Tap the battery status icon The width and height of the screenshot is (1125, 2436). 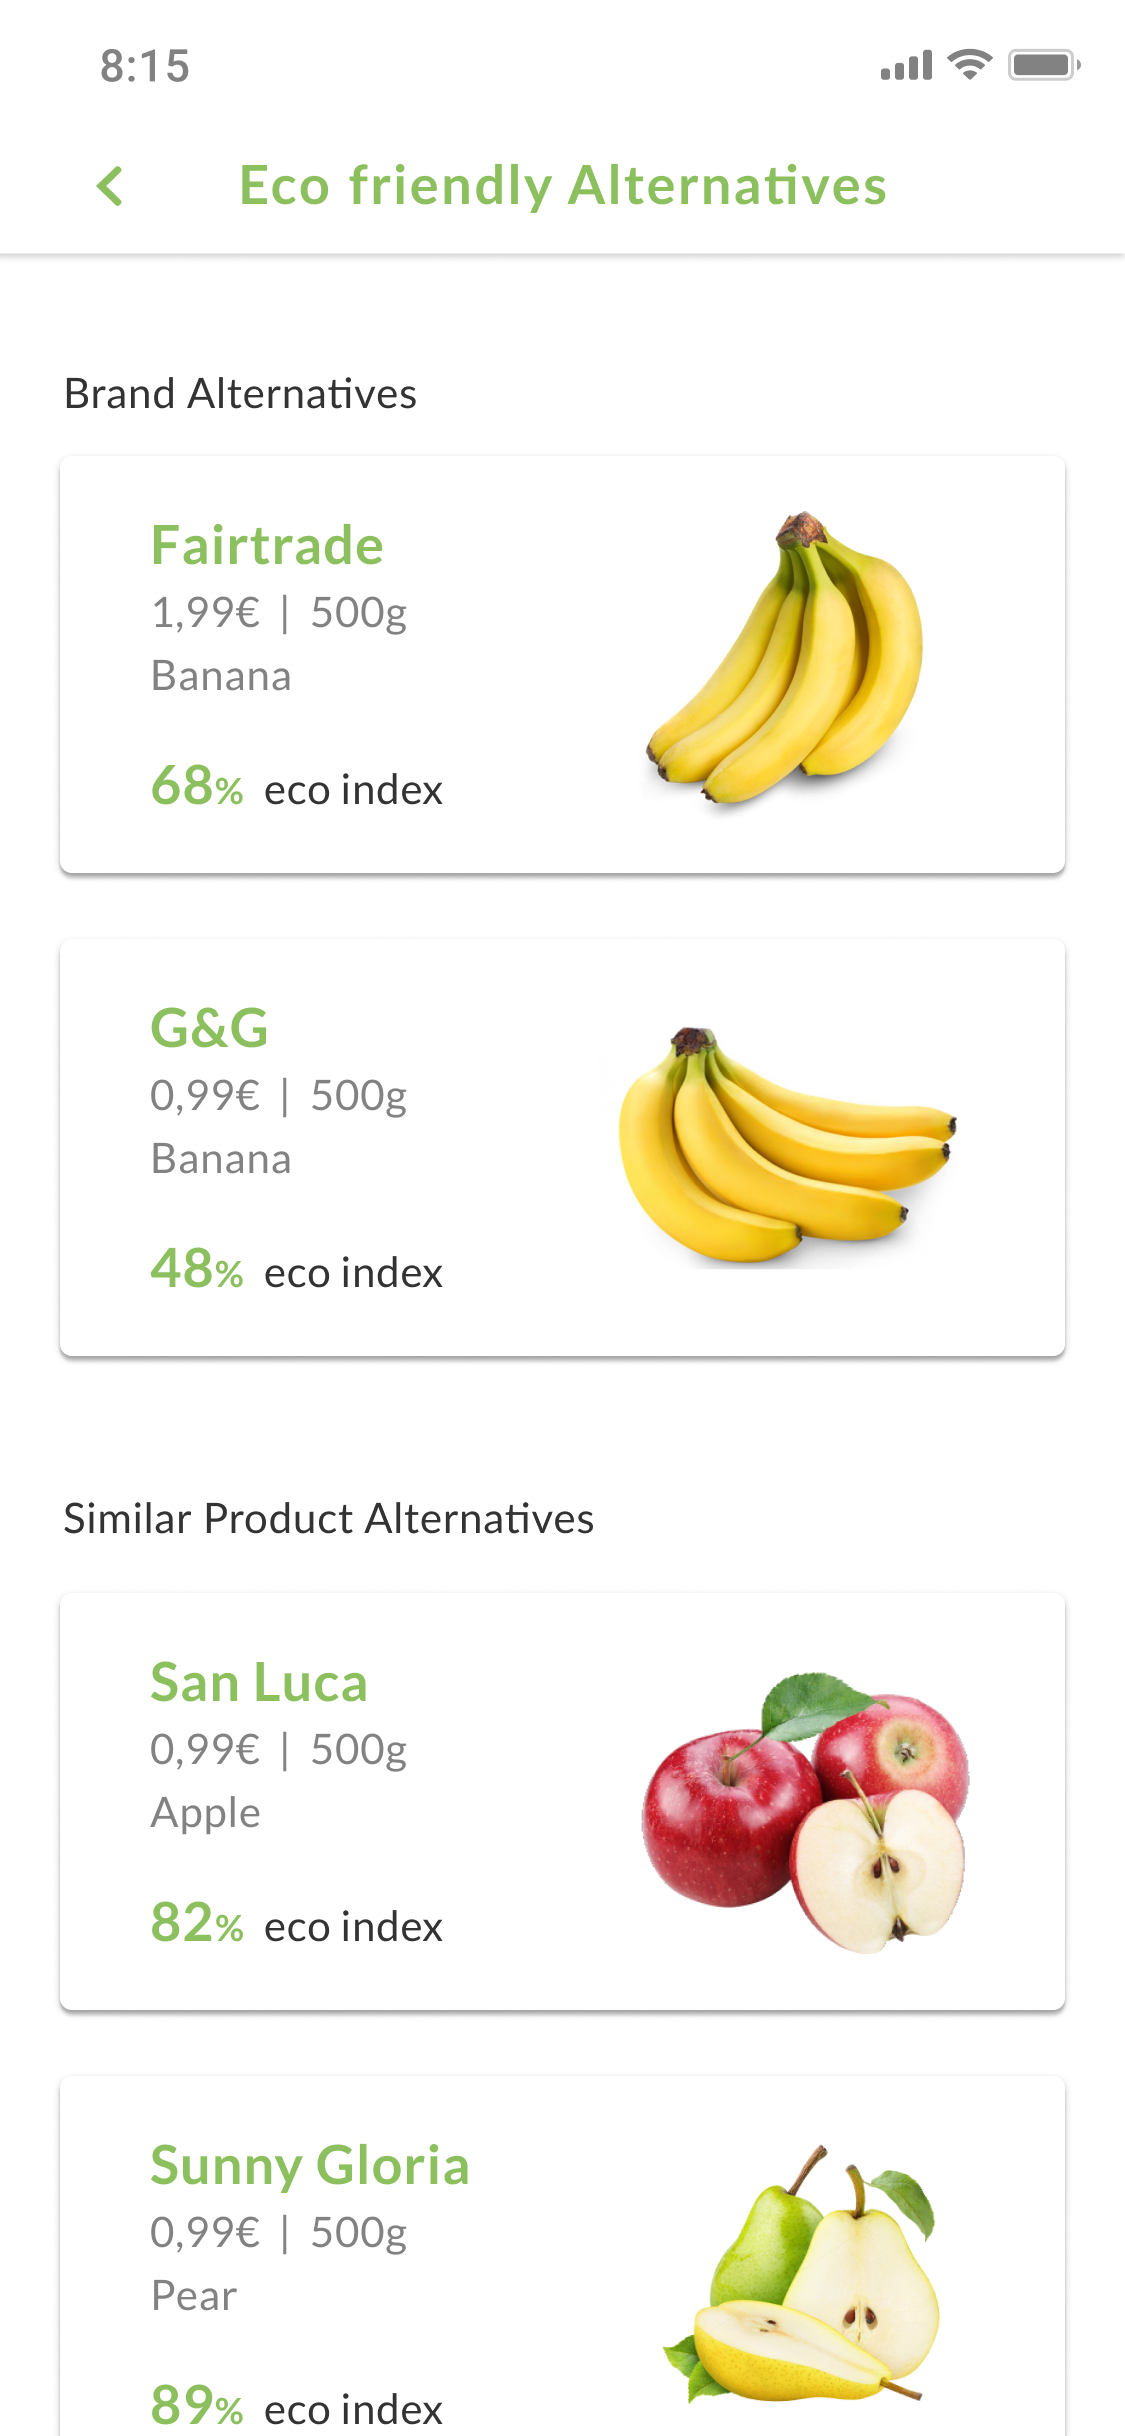(x=1044, y=65)
